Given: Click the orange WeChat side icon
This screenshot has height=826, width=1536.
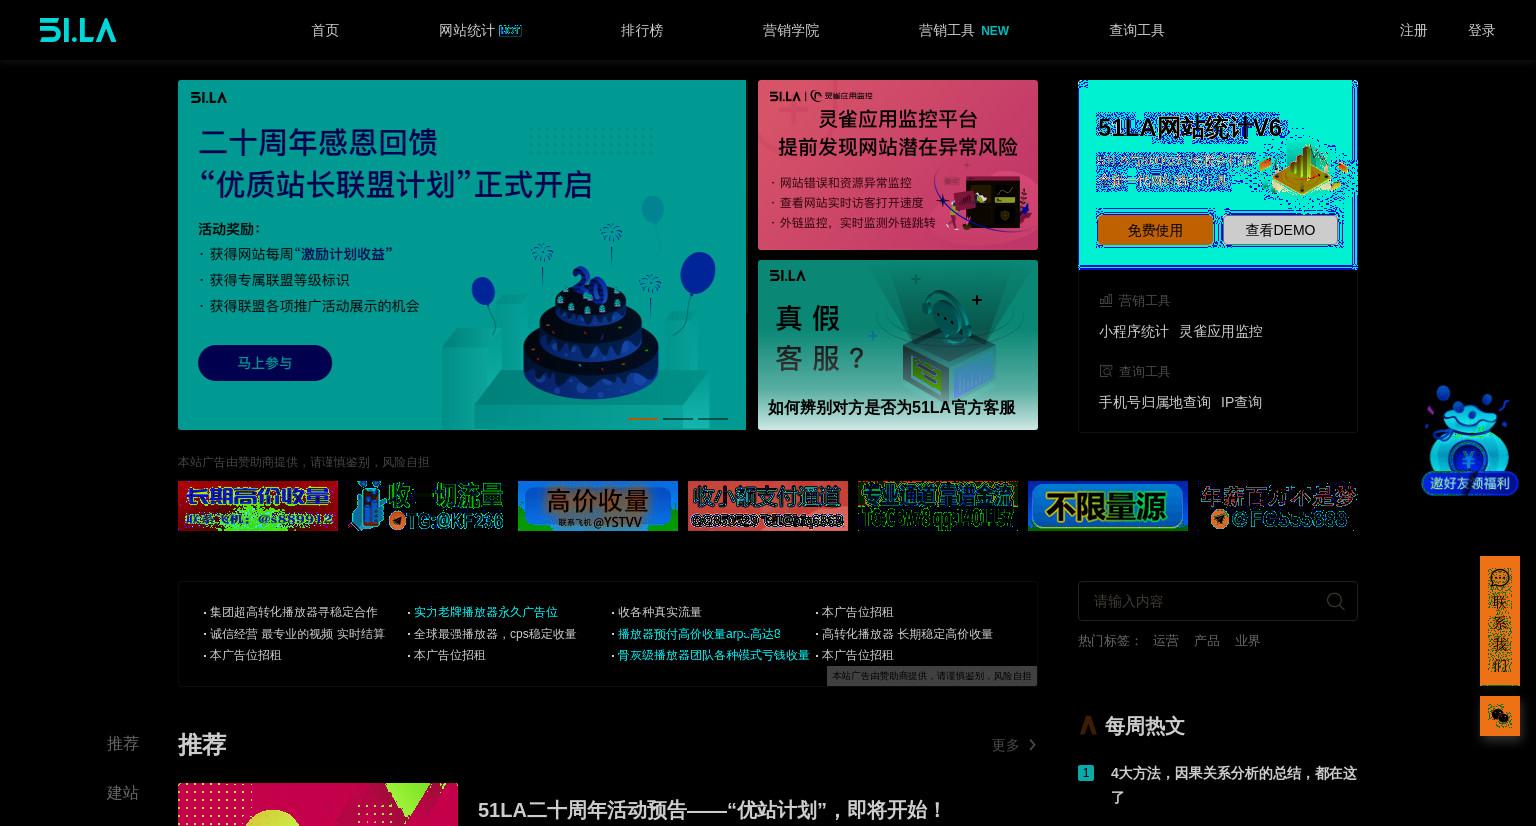Looking at the screenshot, I should (1500, 716).
